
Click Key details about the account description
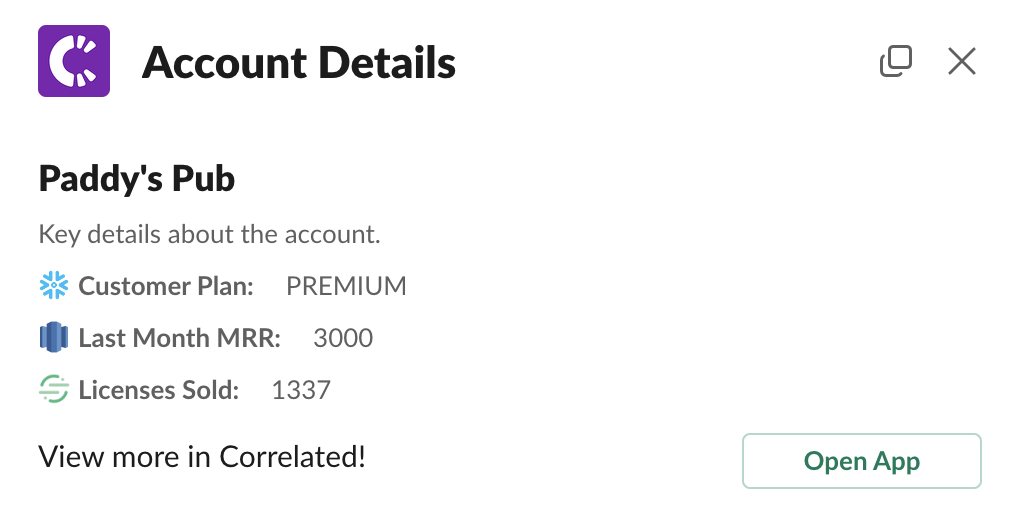209,234
